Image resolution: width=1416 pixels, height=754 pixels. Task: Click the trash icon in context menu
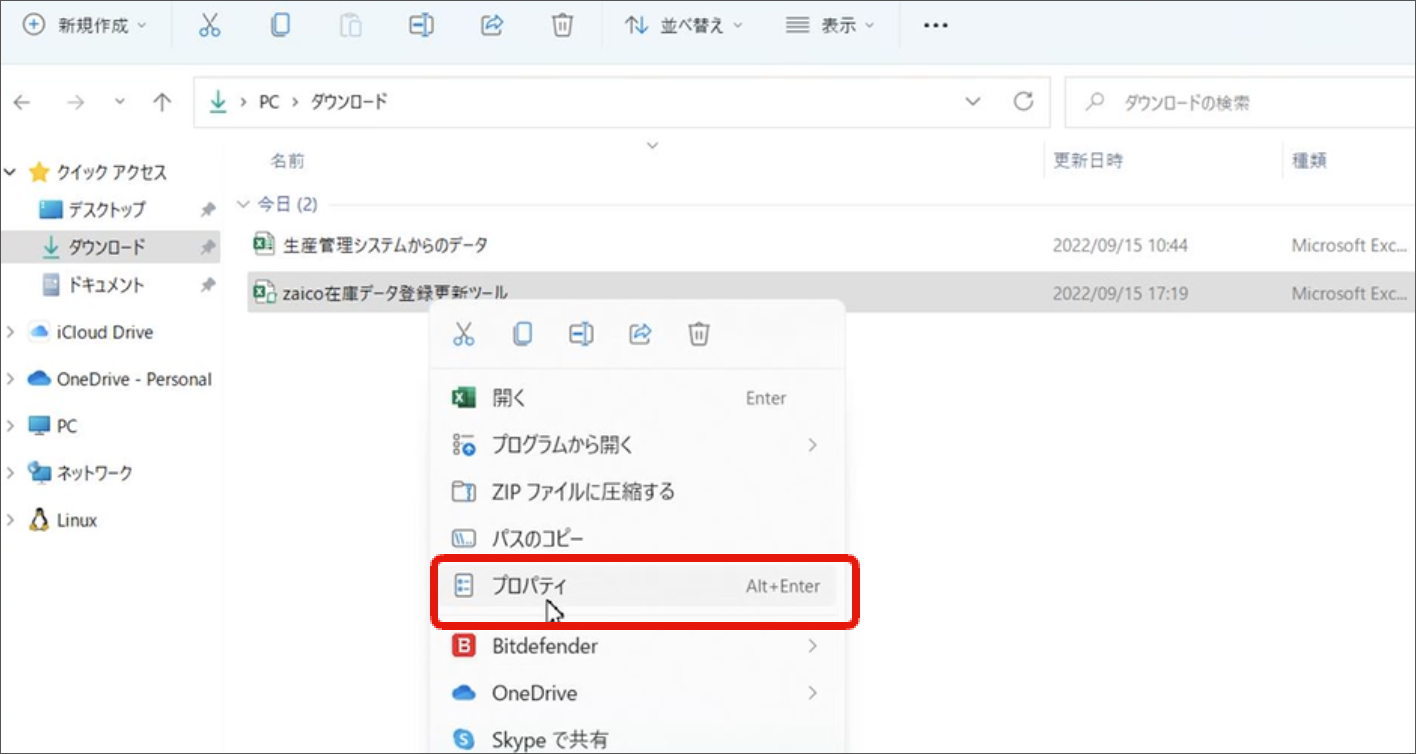699,334
